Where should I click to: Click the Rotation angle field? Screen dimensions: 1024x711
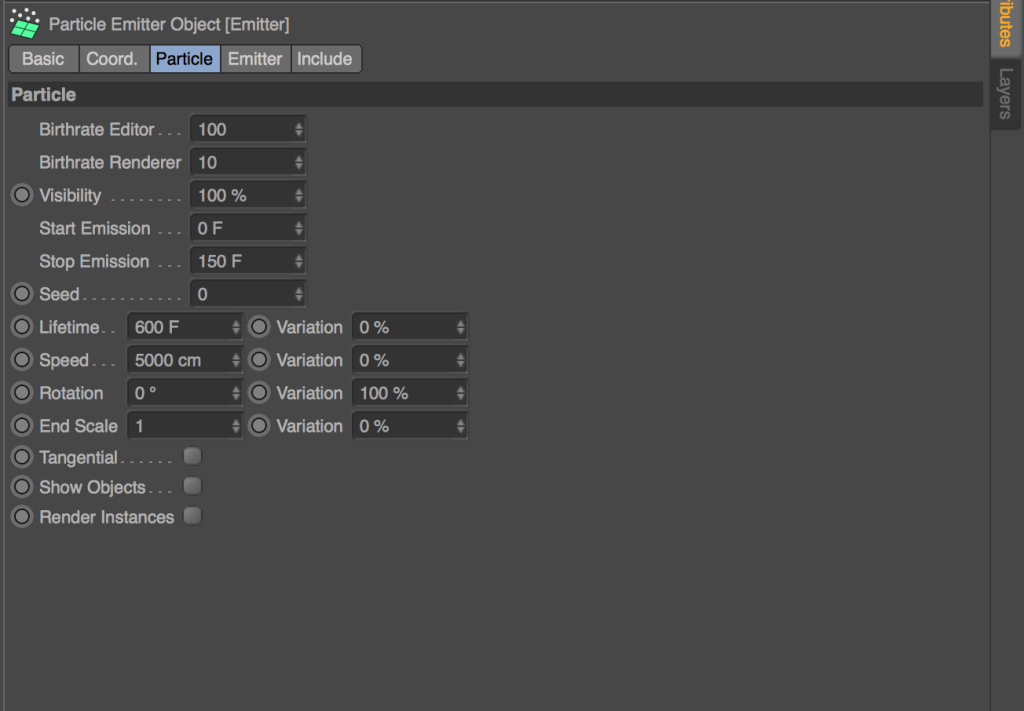pos(185,393)
